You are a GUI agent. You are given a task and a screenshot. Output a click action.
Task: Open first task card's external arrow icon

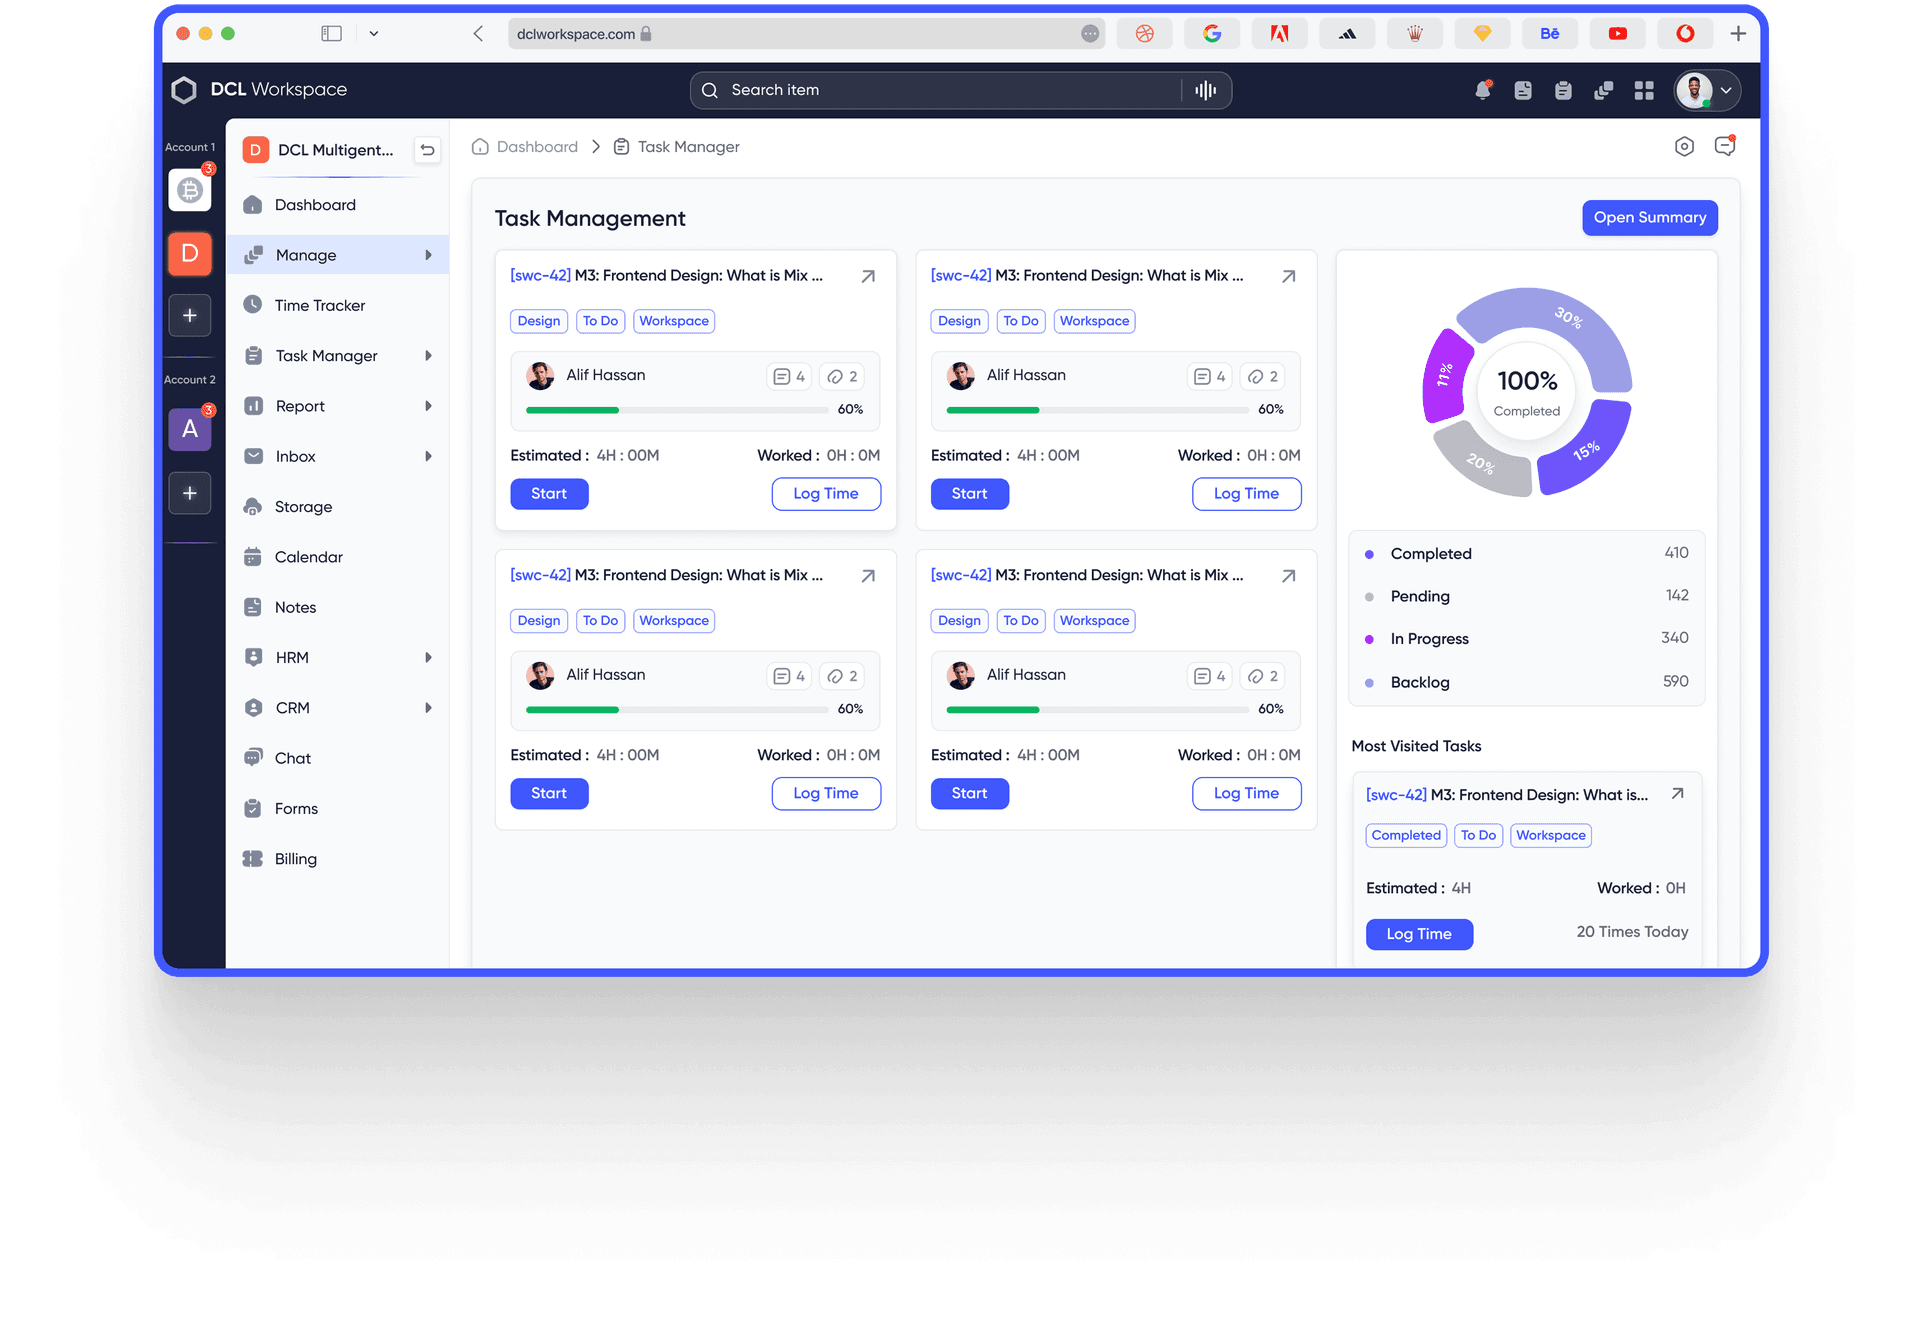(x=868, y=277)
